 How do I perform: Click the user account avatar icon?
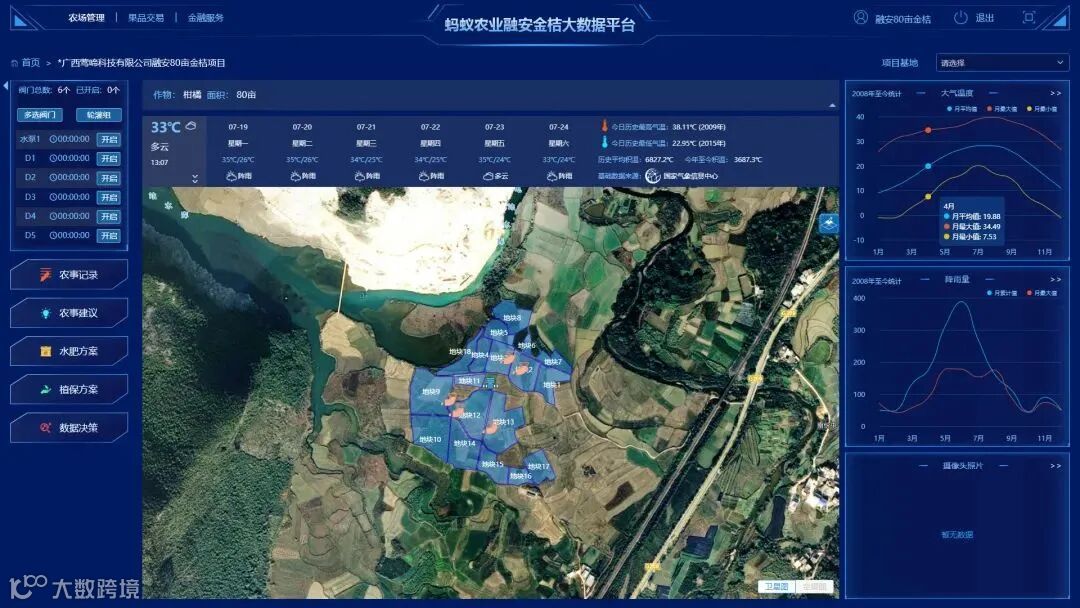(x=860, y=18)
